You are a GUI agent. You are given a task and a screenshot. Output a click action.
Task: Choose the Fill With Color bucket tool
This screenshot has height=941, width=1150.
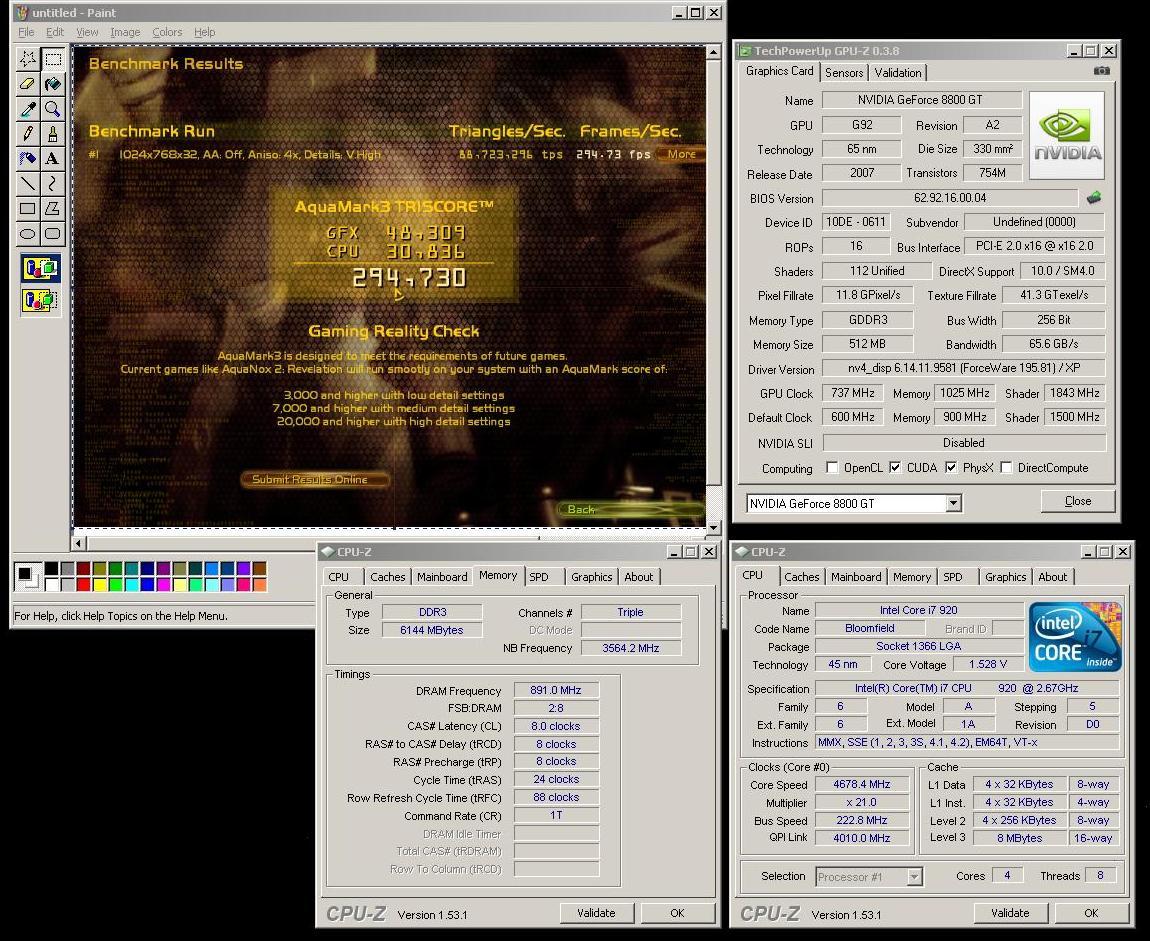coord(53,84)
